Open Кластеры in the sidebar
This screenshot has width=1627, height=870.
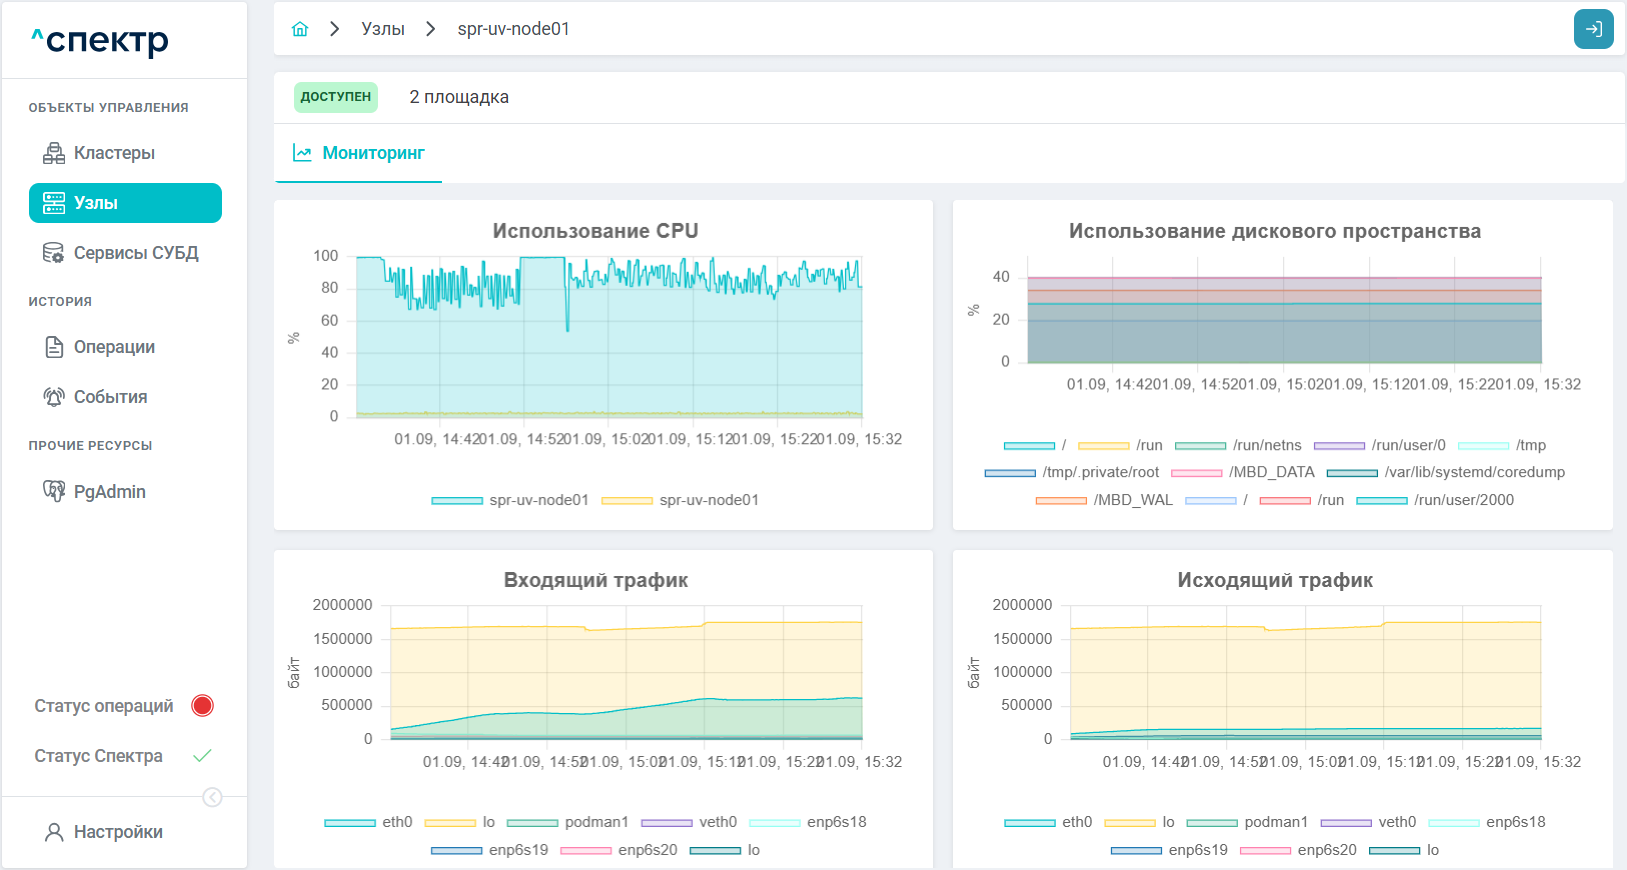(x=125, y=153)
